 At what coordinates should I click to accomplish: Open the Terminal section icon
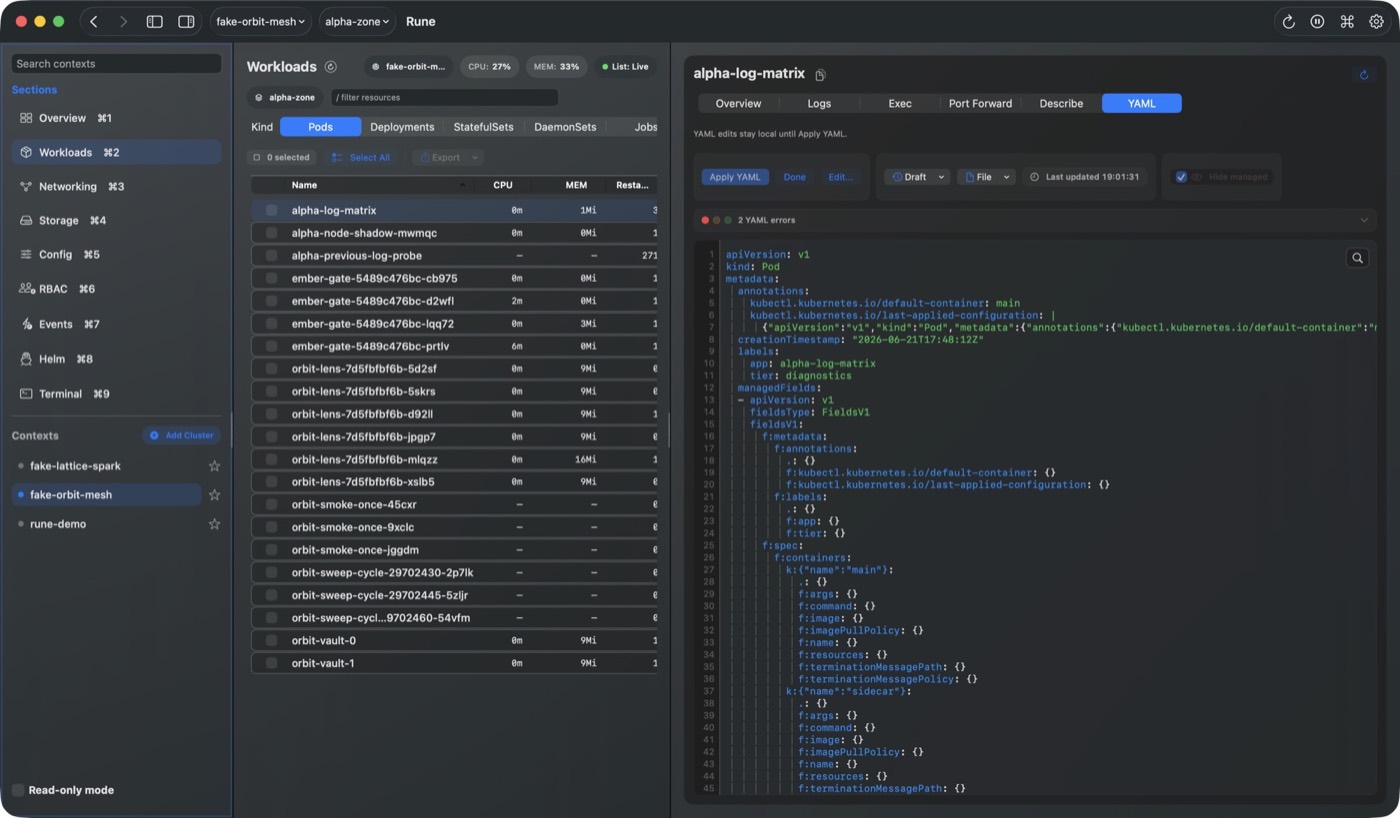[x=26, y=394]
